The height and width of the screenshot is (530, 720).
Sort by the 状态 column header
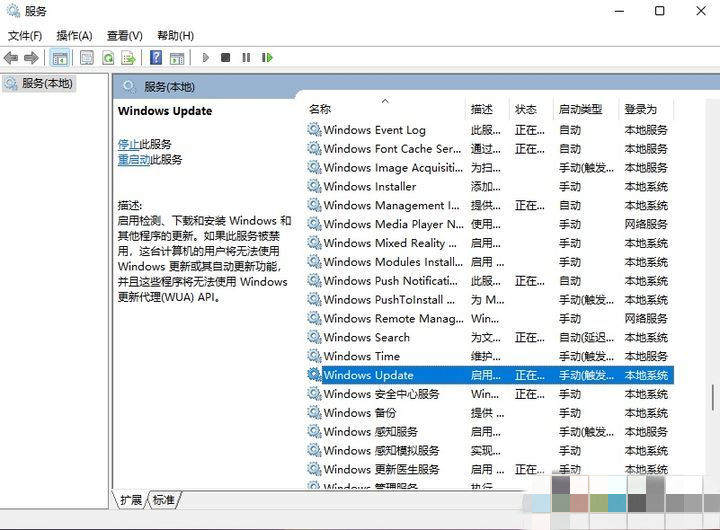click(x=525, y=109)
